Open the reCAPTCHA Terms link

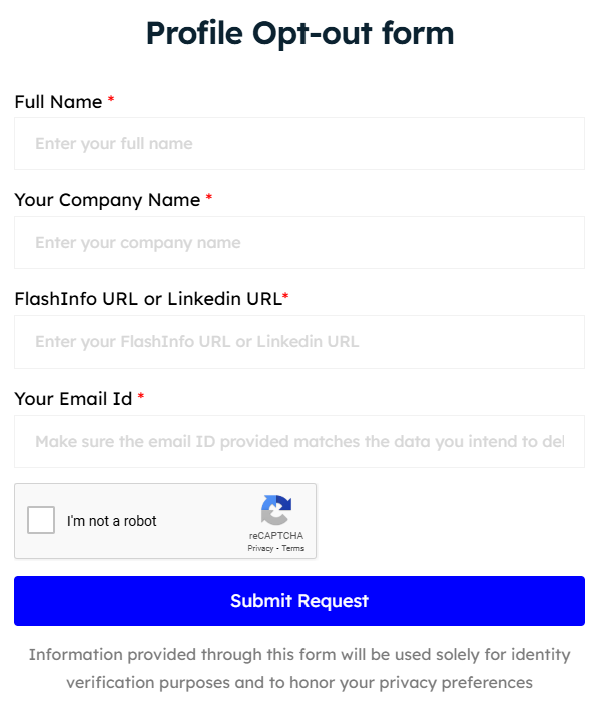293,549
